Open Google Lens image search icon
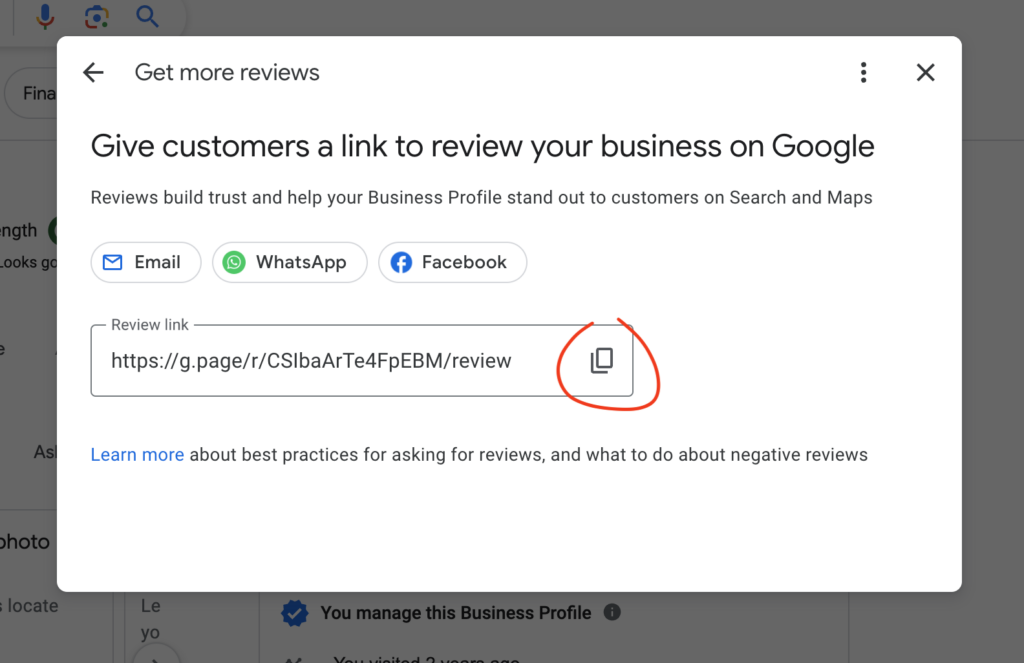The width and height of the screenshot is (1024, 663). (96, 16)
